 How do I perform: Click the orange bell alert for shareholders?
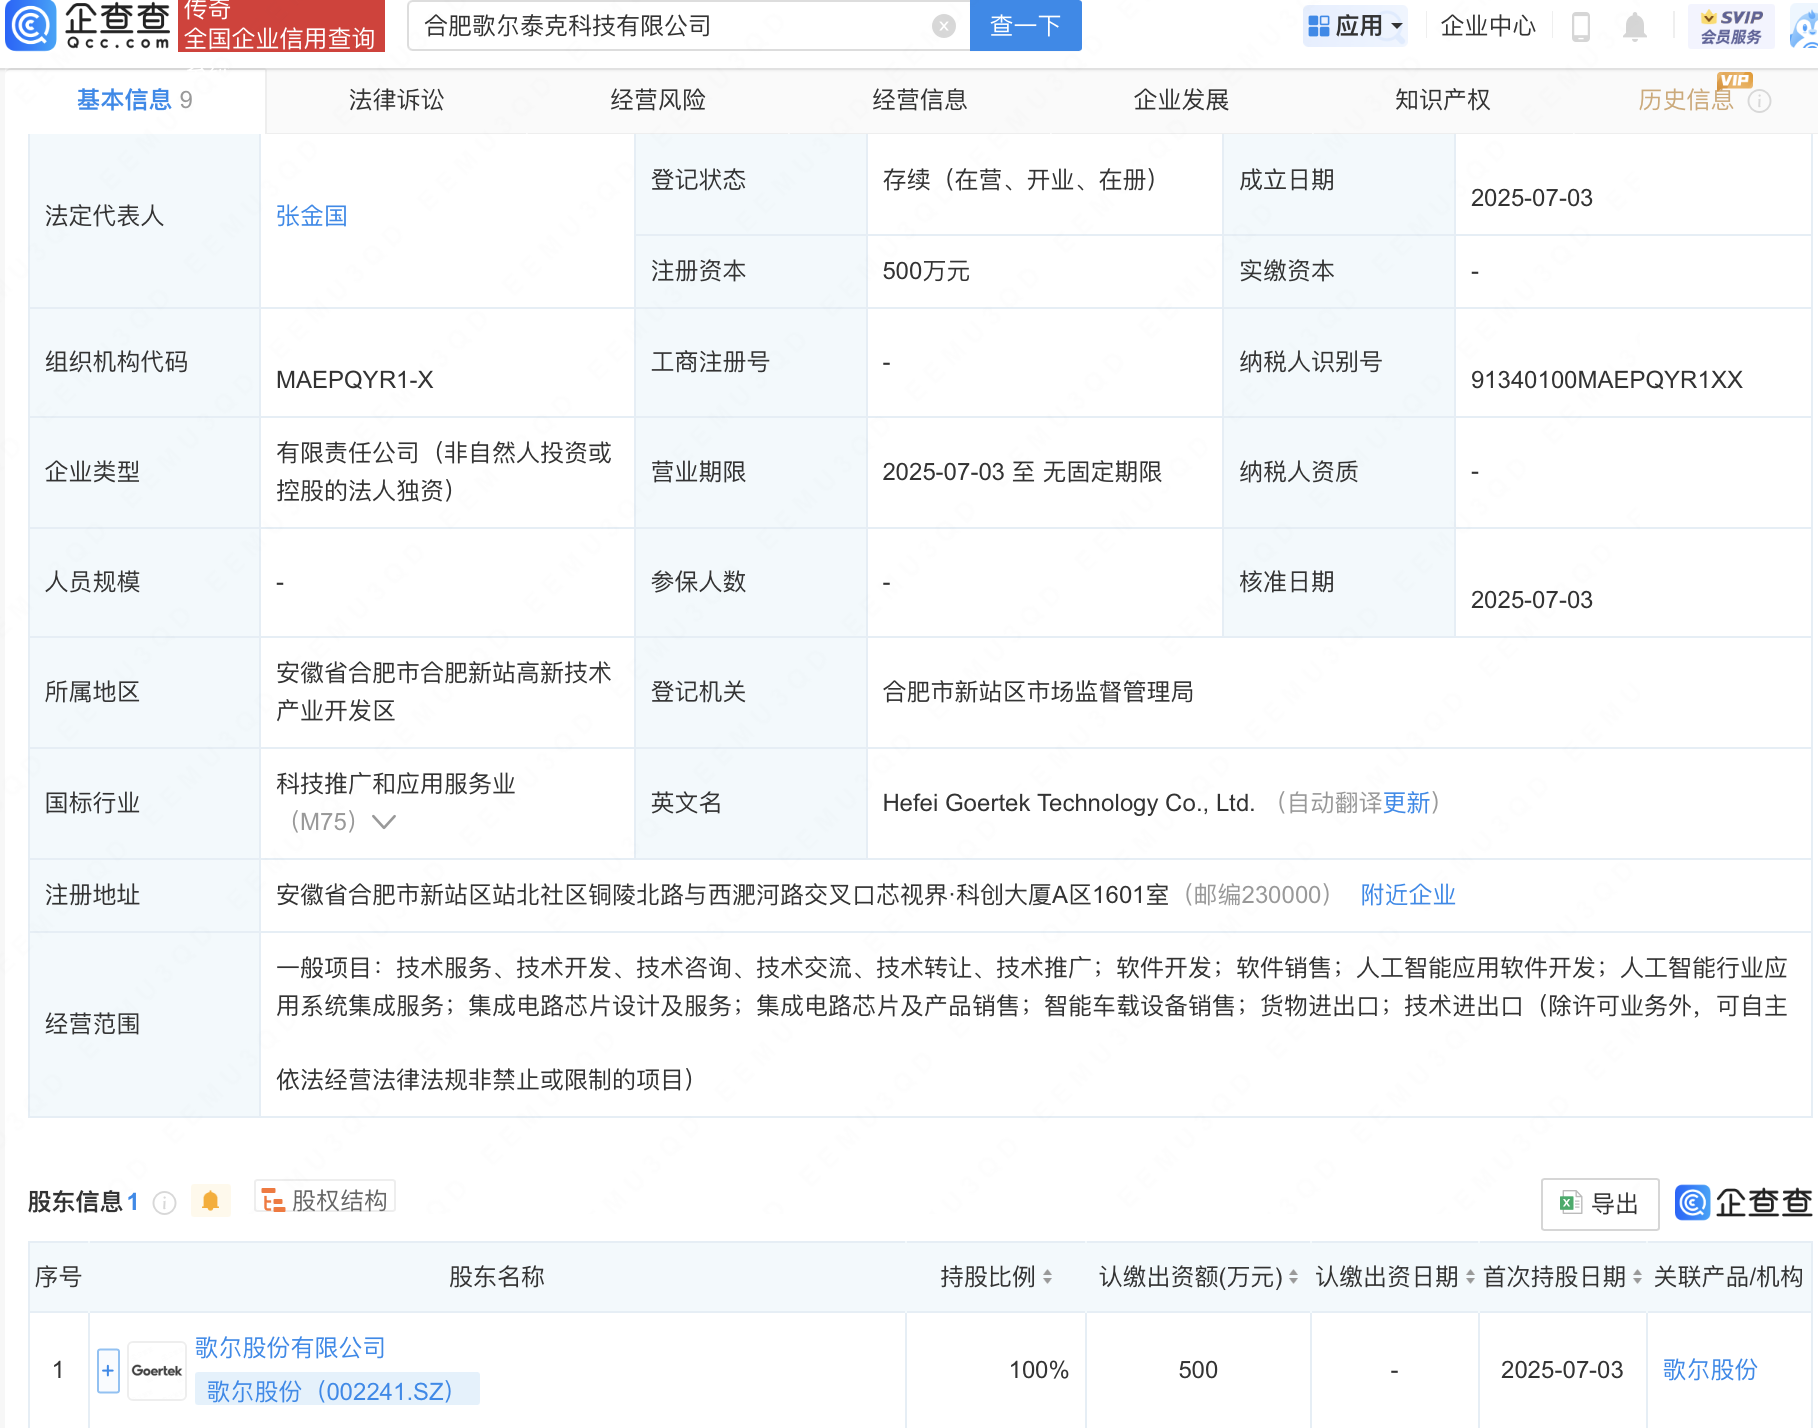pos(210,1201)
